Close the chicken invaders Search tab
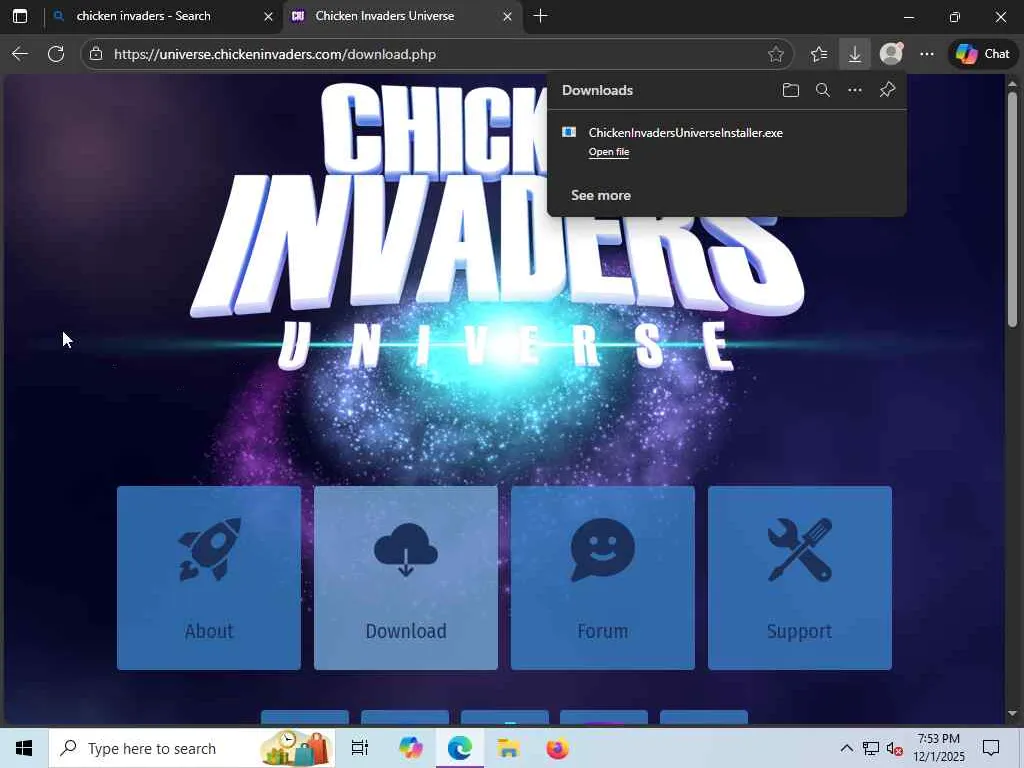This screenshot has height=768, width=1024. click(268, 16)
